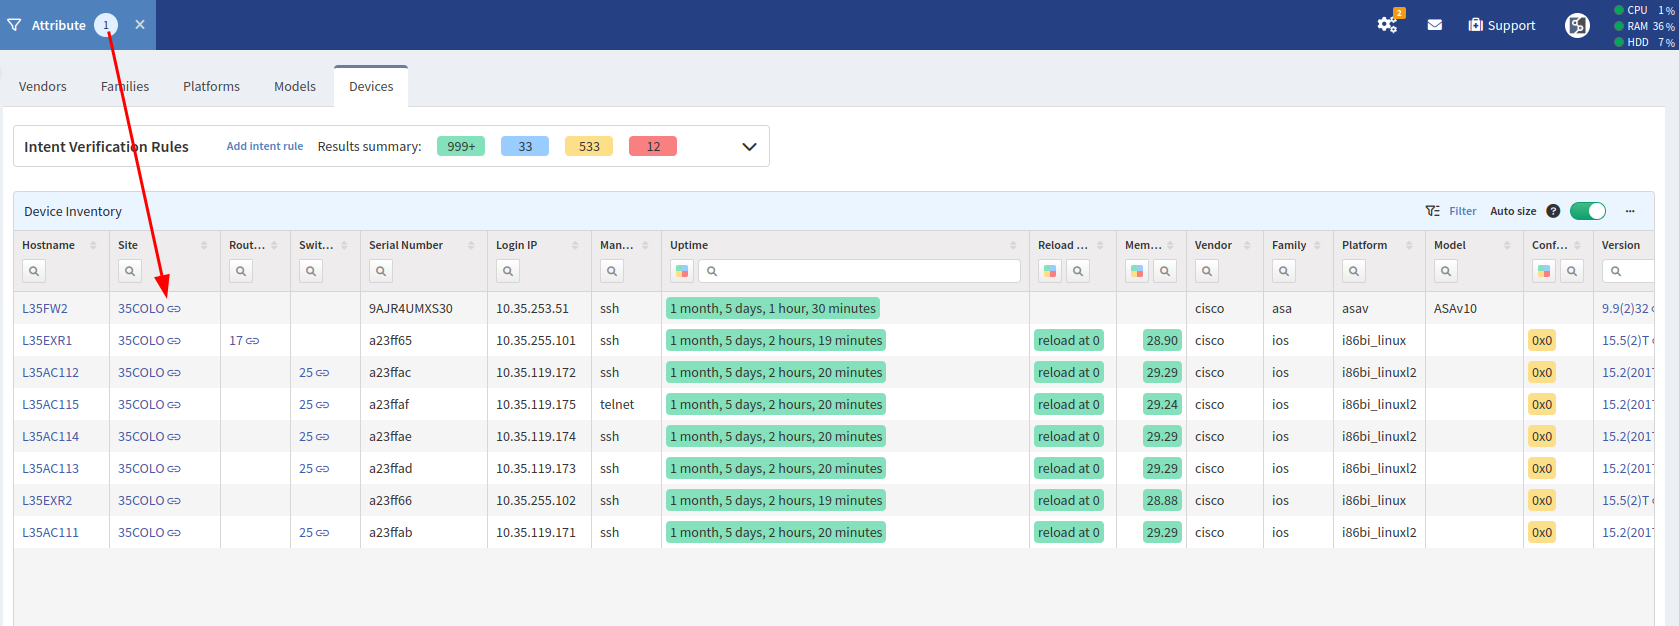The image size is (1679, 626).
Task: Open the Support link
Action: click(x=1502, y=25)
